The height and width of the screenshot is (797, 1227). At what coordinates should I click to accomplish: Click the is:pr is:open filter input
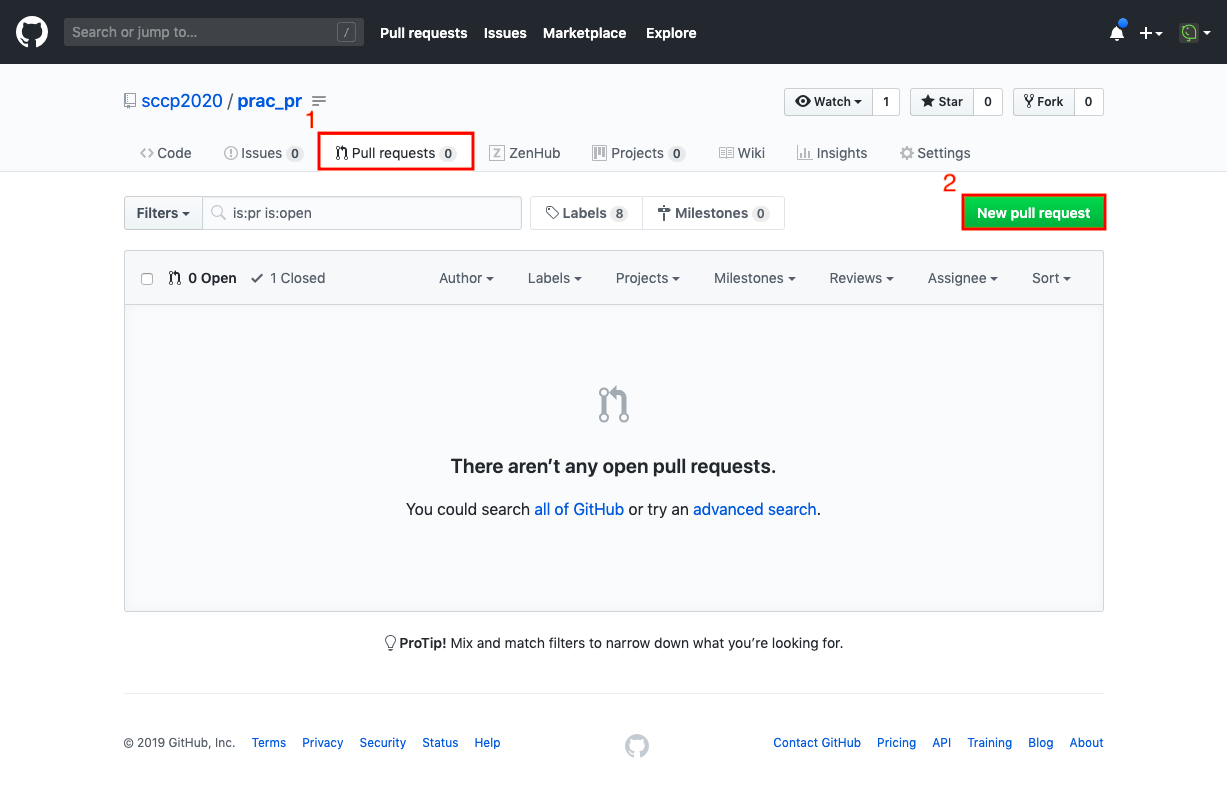click(x=362, y=213)
